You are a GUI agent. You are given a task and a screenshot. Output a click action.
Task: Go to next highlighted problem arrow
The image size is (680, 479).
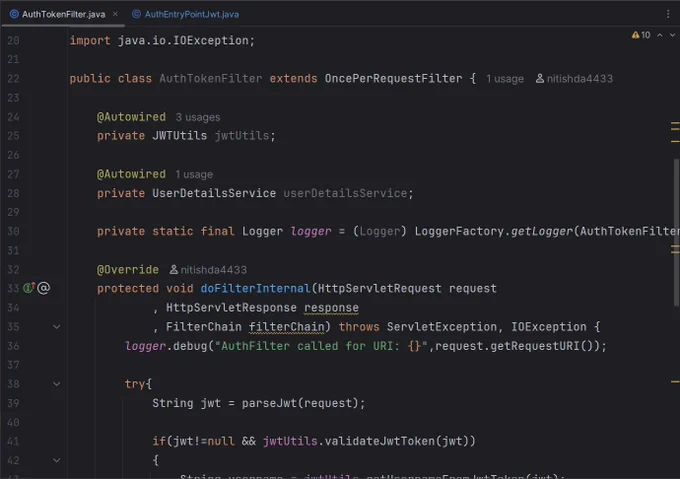tap(672, 35)
